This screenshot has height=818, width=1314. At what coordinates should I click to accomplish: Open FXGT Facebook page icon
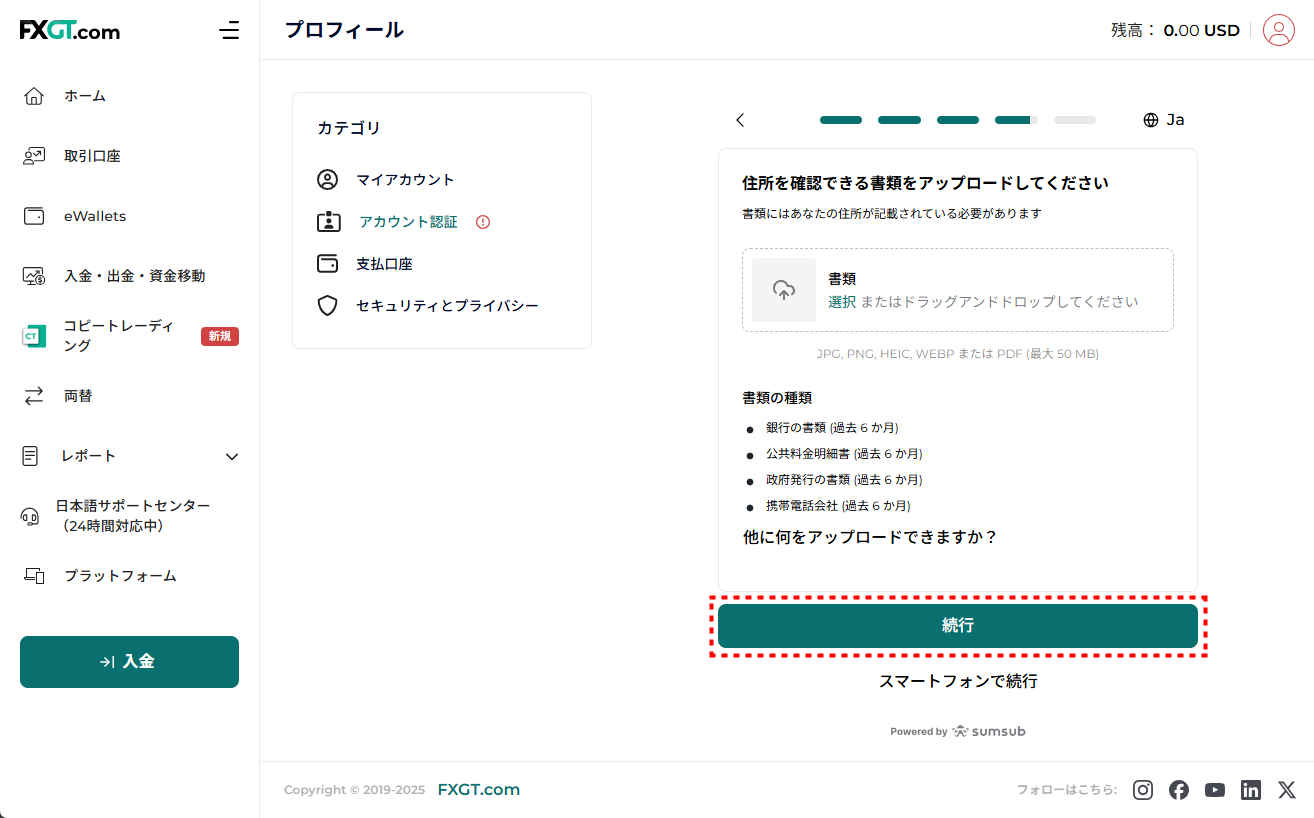point(1179,790)
